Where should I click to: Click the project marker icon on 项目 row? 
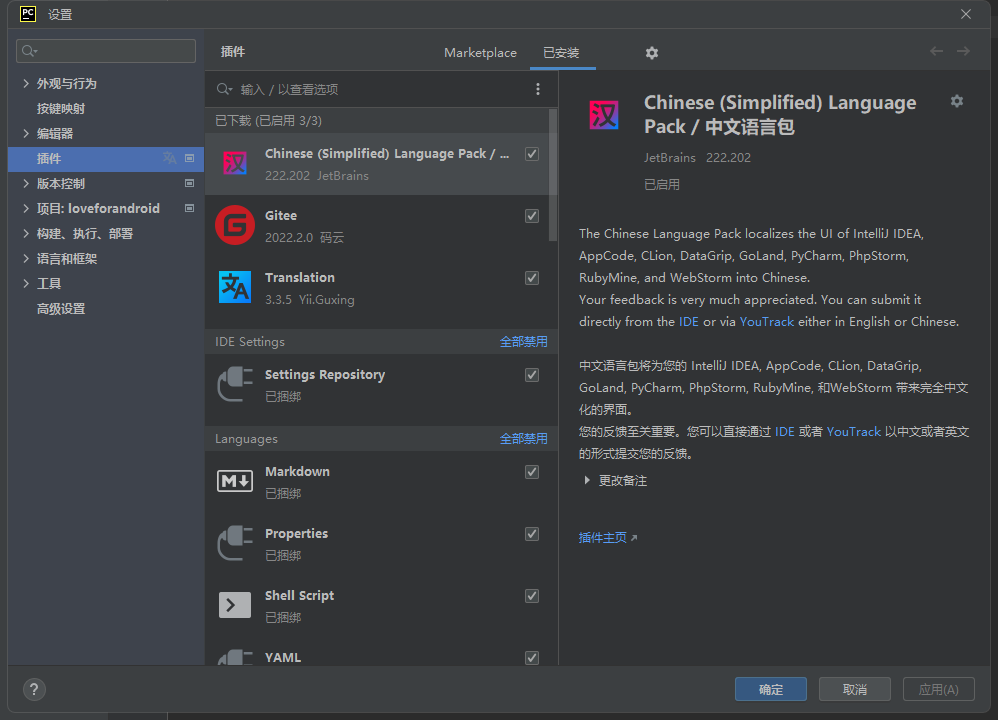(x=189, y=208)
